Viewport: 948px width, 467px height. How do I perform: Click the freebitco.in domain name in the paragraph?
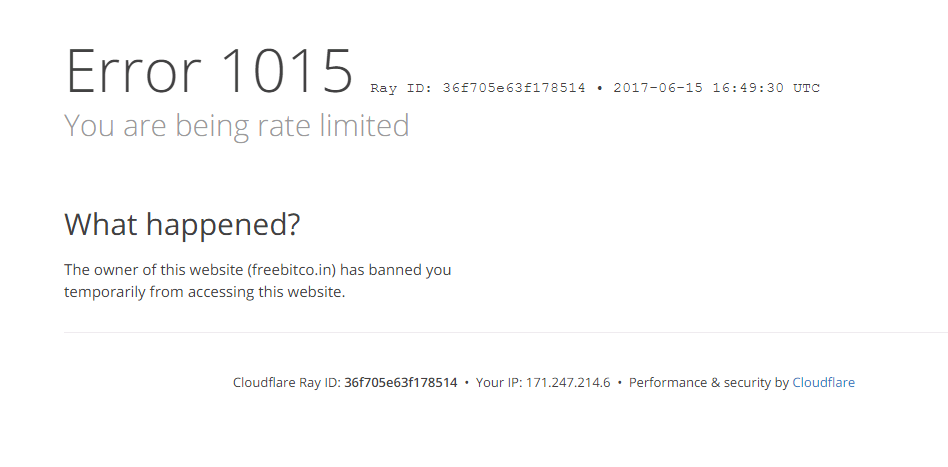coord(292,270)
